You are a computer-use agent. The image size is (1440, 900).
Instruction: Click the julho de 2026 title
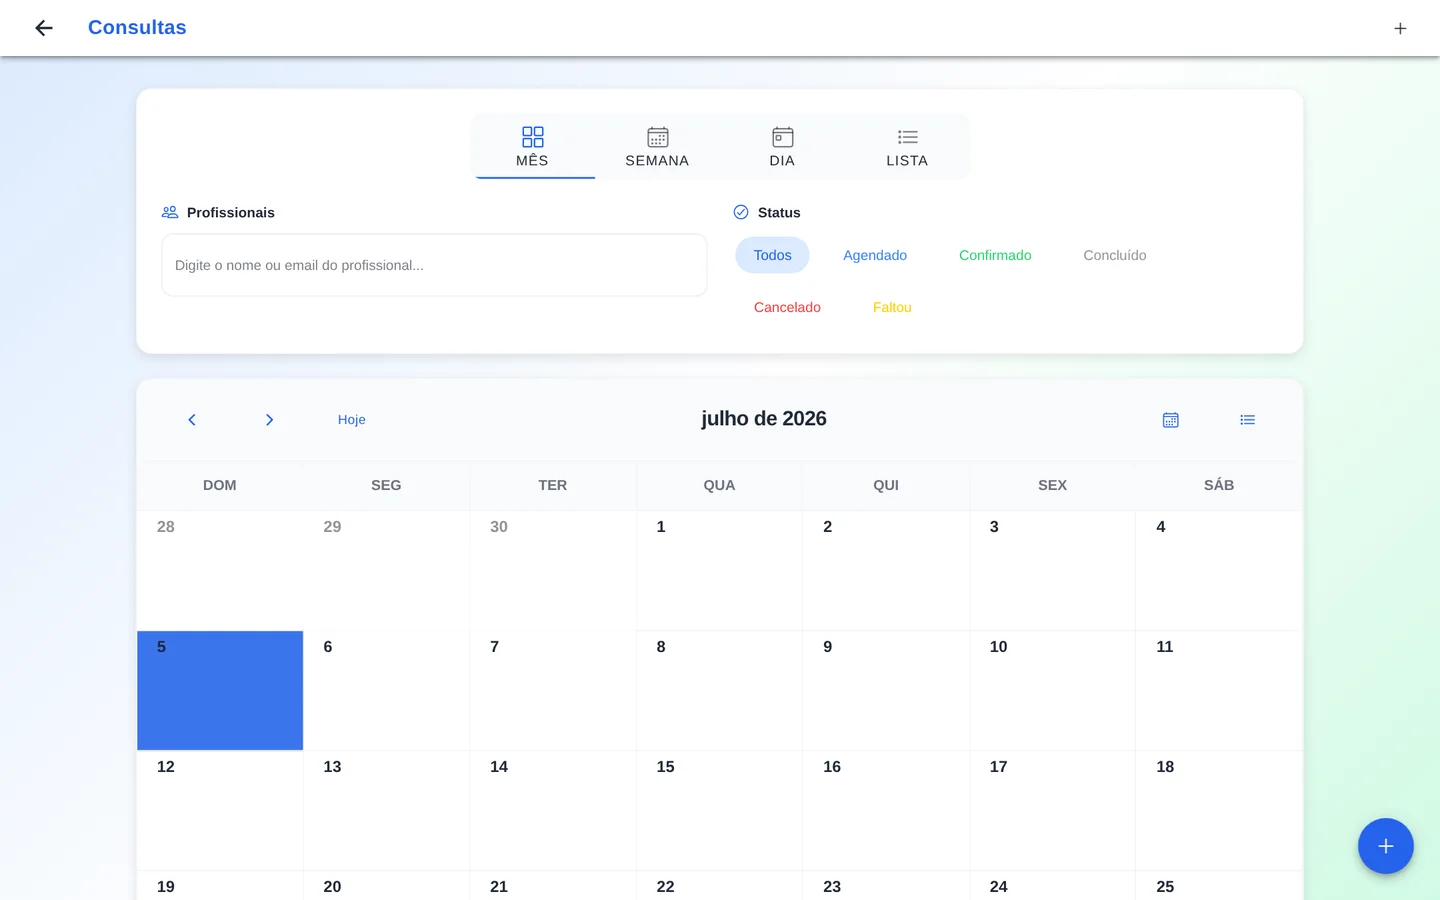[764, 419]
